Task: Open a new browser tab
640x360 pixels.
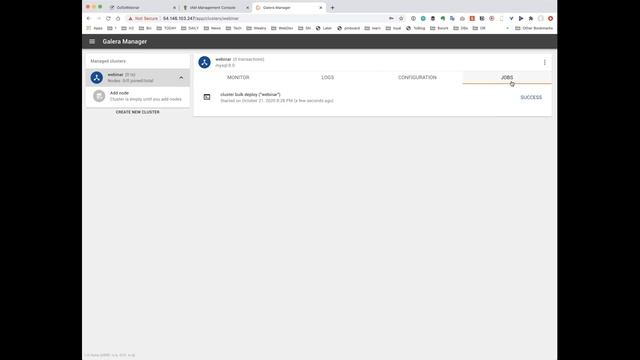Action: (x=332, y=8)
